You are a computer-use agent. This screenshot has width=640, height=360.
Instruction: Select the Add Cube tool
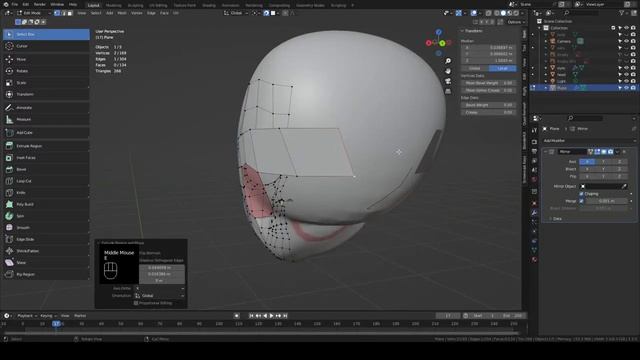coord(46,133)
